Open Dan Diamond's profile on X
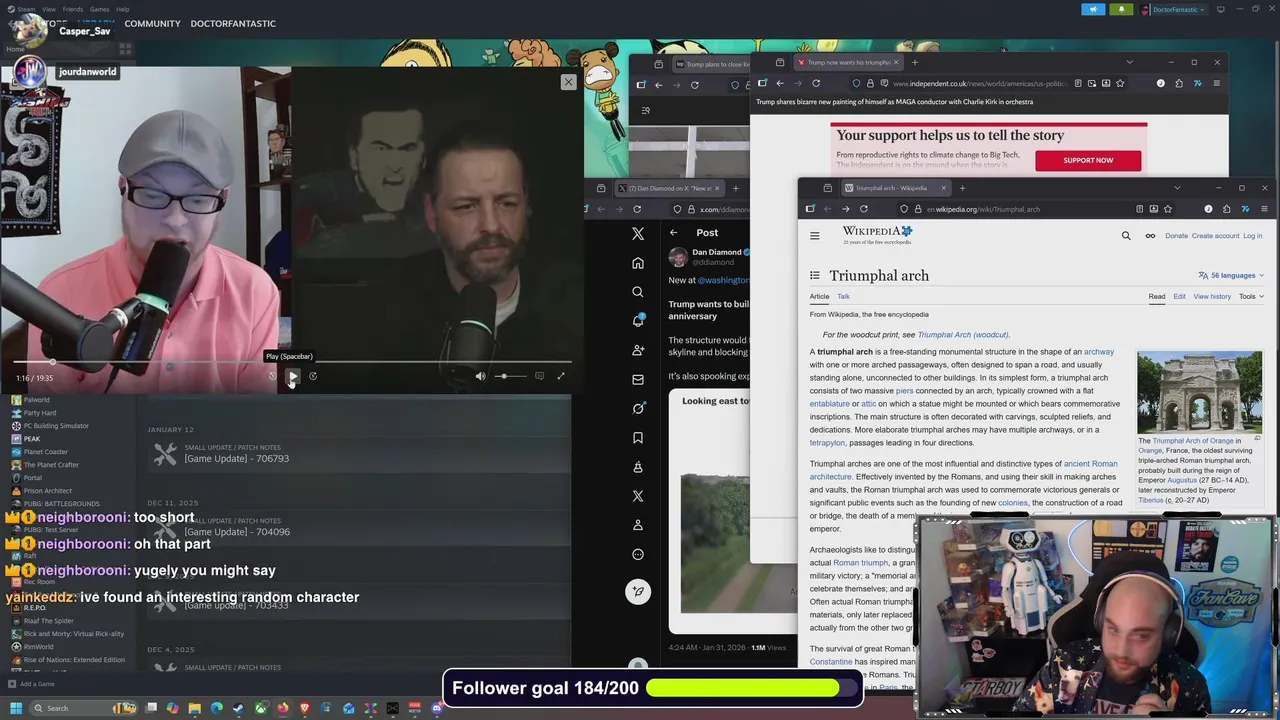The width and height of the screenshot is (1280, 720). pos(717,252)
